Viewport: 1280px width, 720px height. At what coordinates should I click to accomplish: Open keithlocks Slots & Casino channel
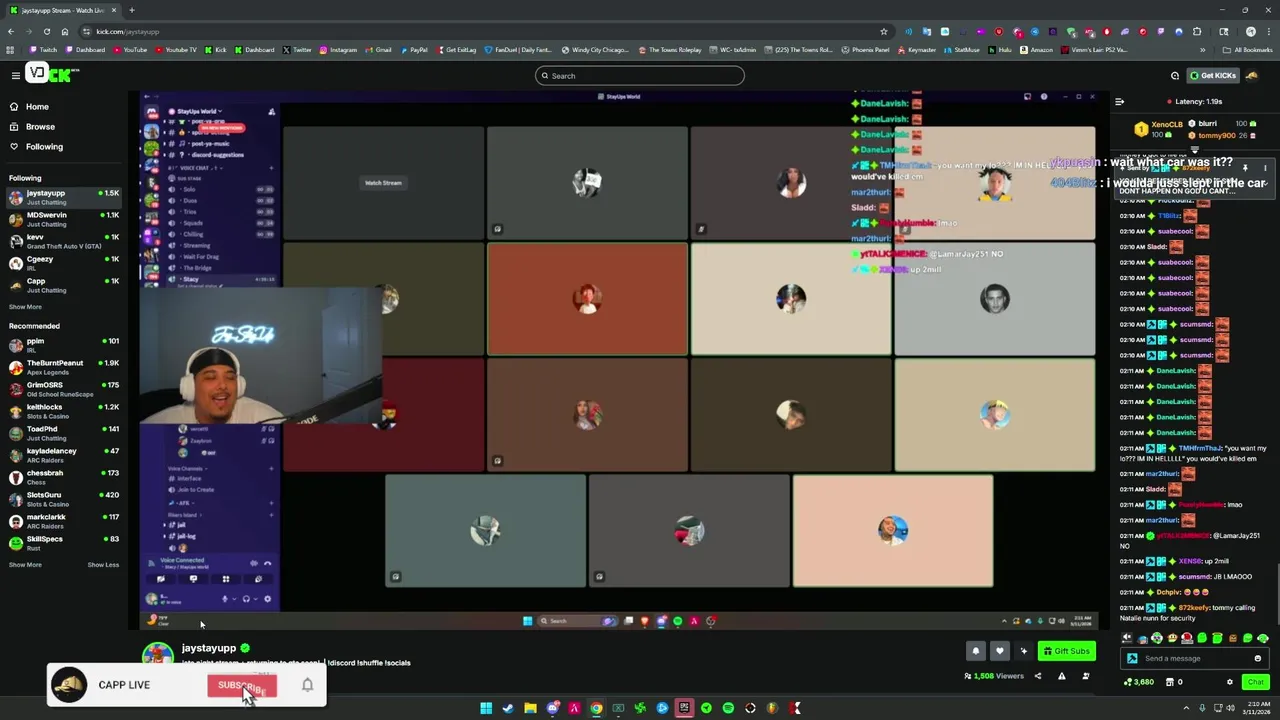click(x=63, y=412)
